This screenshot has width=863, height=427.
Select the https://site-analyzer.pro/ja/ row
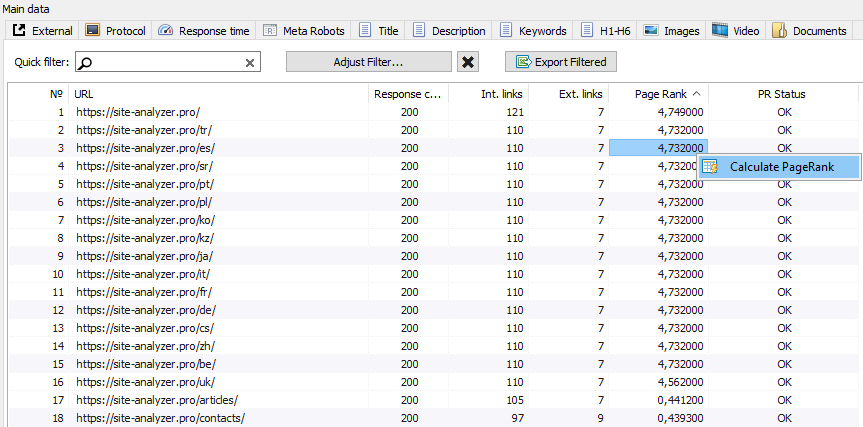point(433,256)
